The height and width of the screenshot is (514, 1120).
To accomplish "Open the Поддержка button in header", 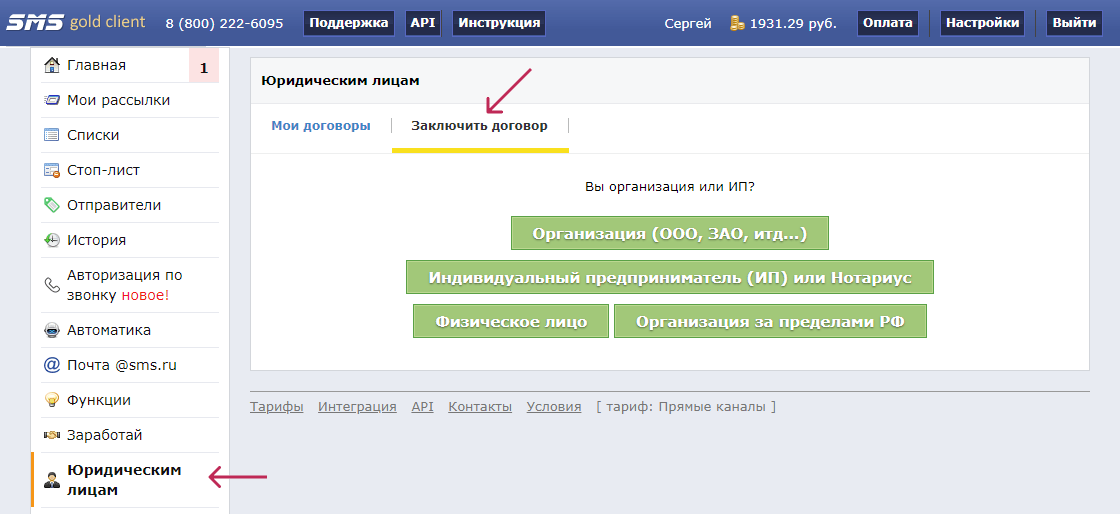I will [349, 23].
